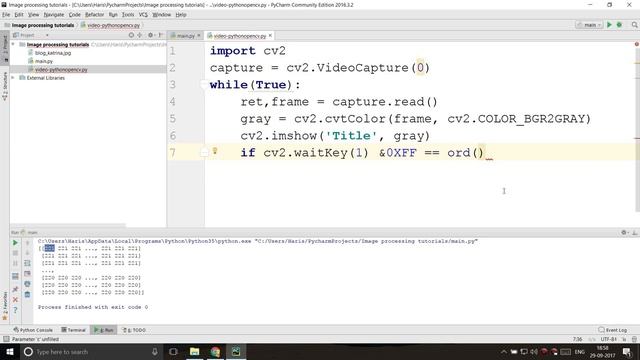Image resolution: width=640 pixels, height=360 pixels.
Task: Open the Help menu
Action: click(x=181, y=15)
